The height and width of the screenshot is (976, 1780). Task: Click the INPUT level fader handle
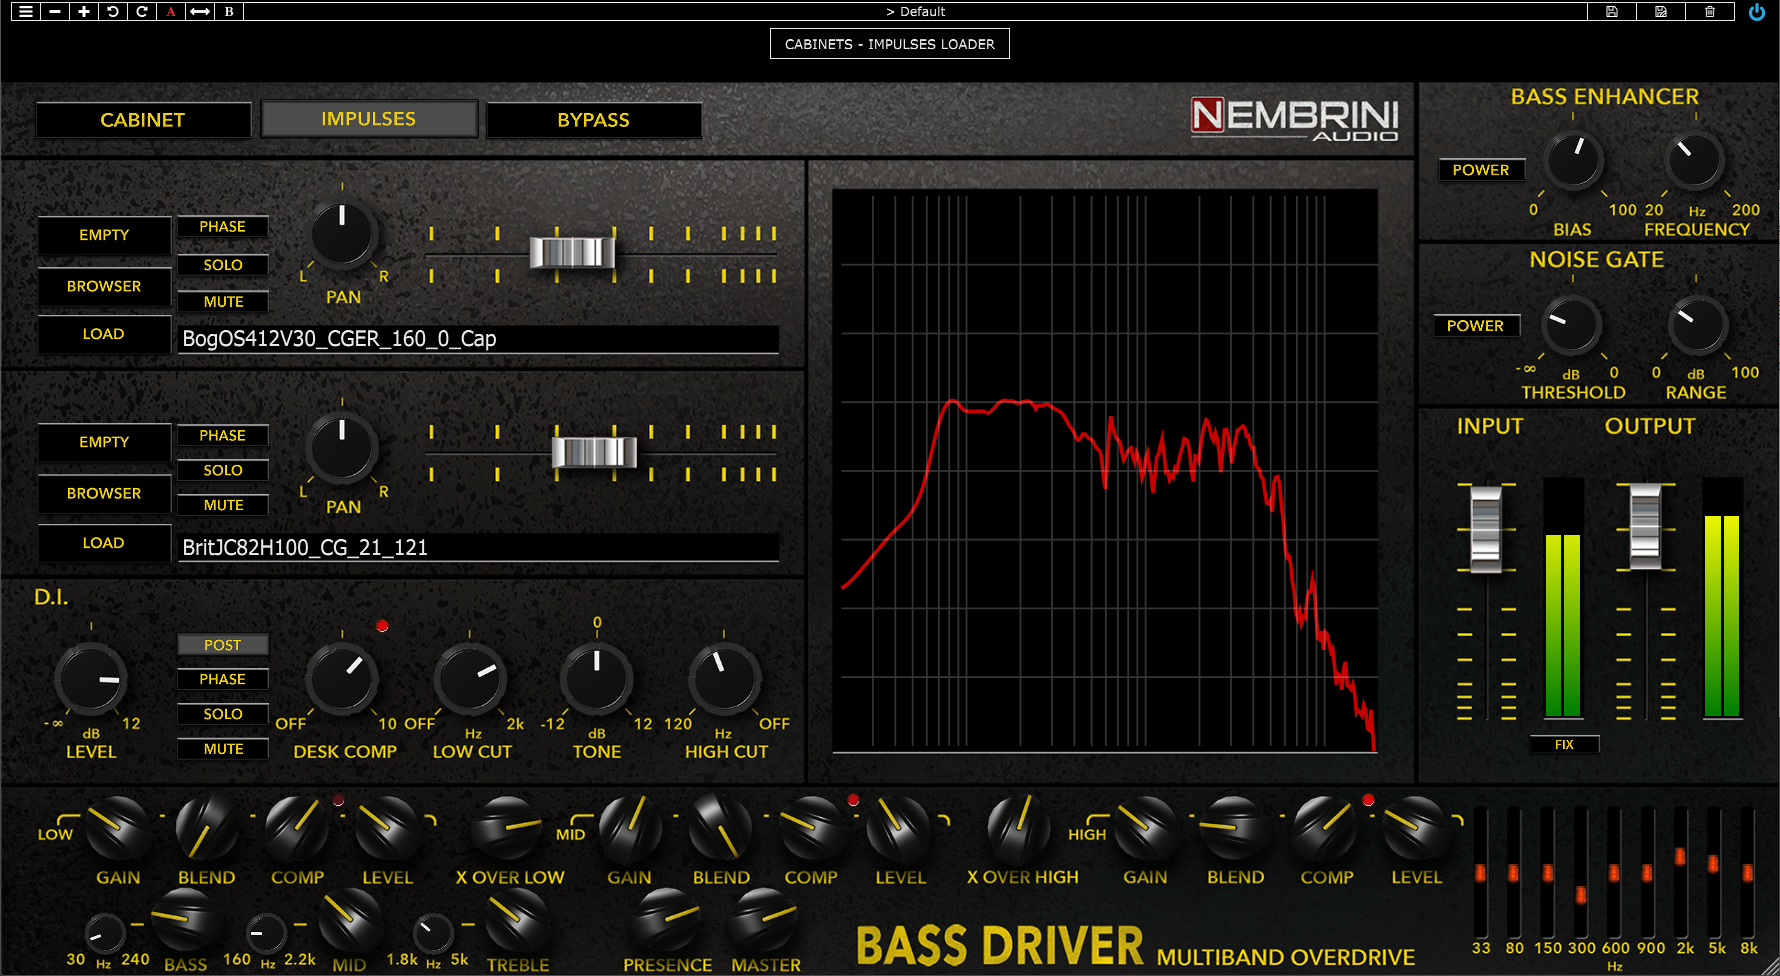tap(1486, 529)
